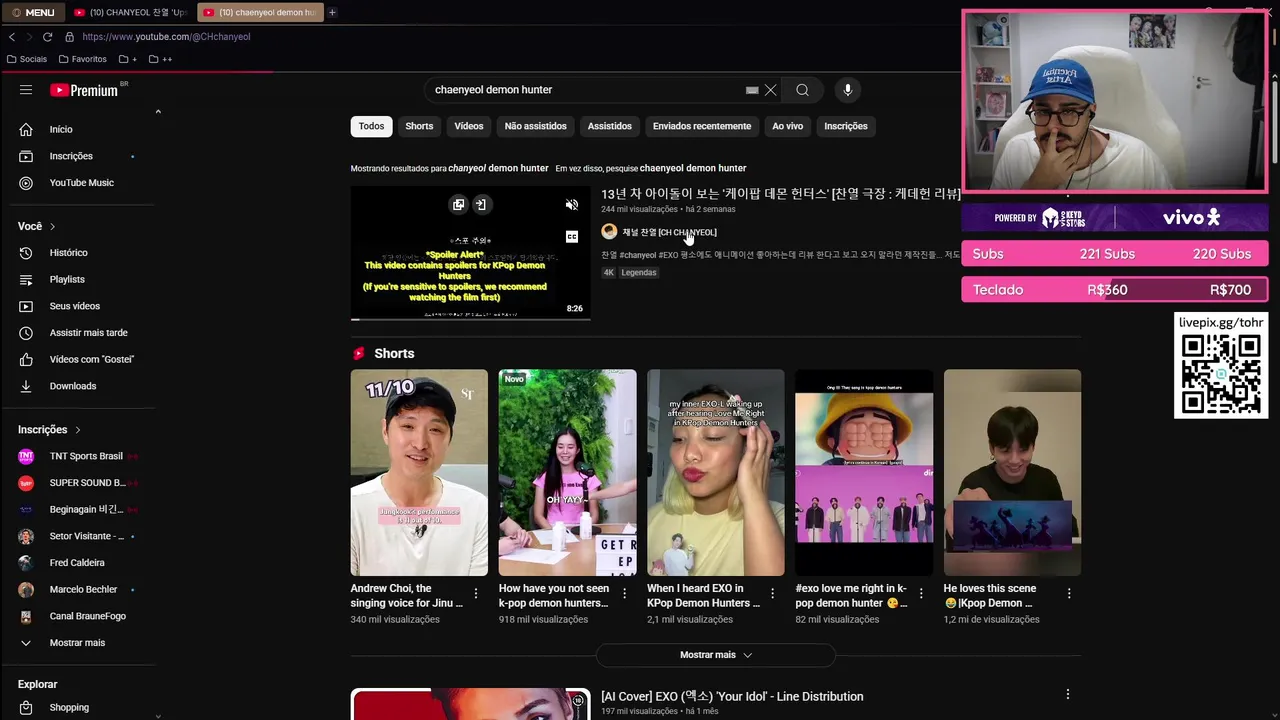
Task: Open the Sociais bookmarks folder
Action: coord(26,59)
